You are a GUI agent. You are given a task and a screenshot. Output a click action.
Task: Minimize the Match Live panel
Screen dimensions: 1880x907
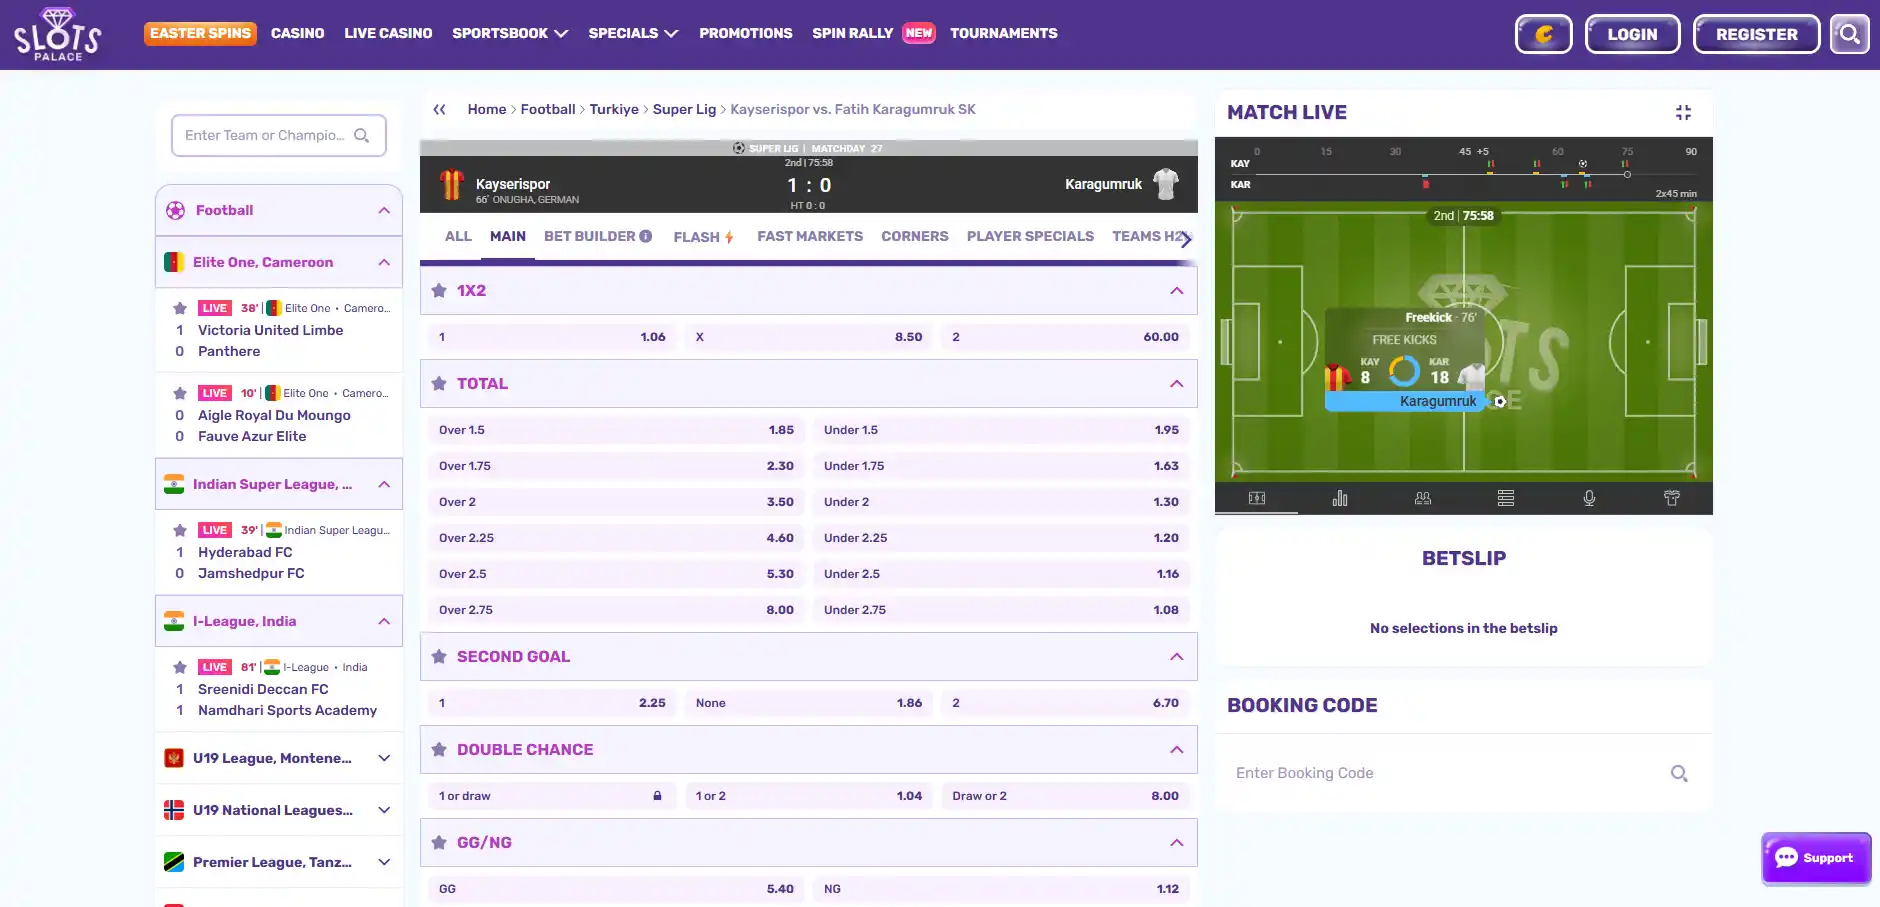click(1683, 113)
